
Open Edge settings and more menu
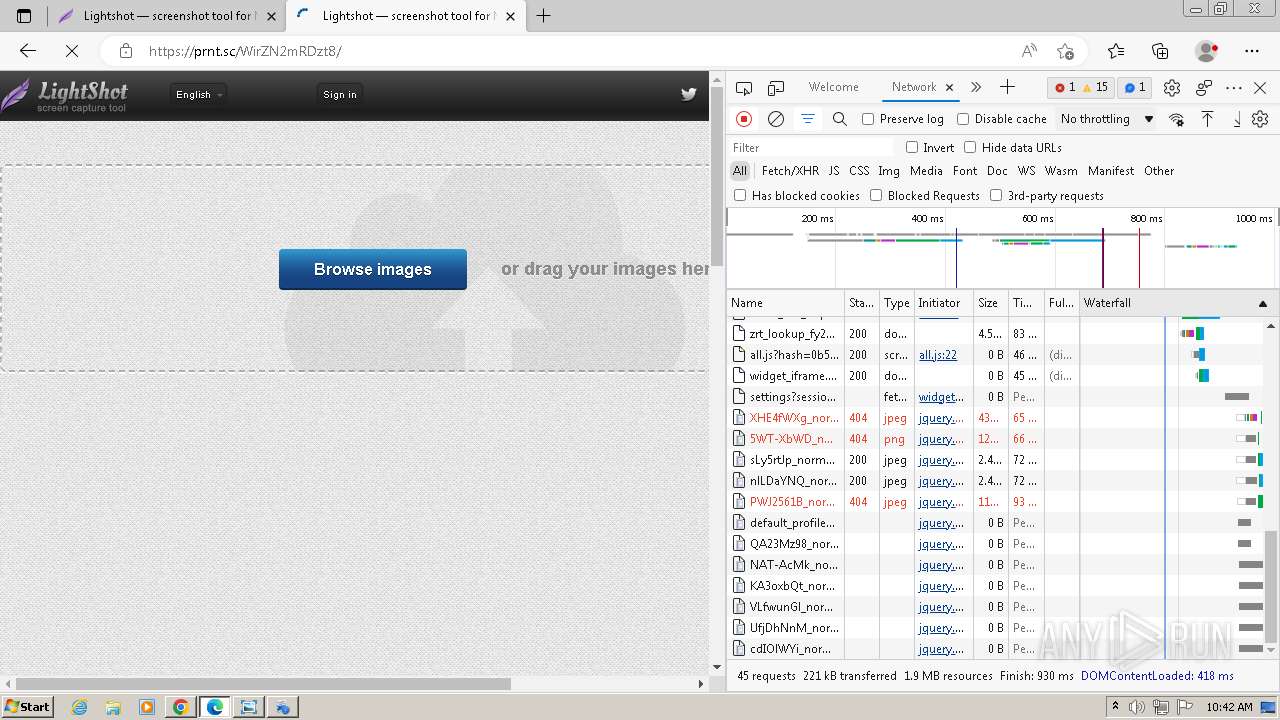[1252, 51]
